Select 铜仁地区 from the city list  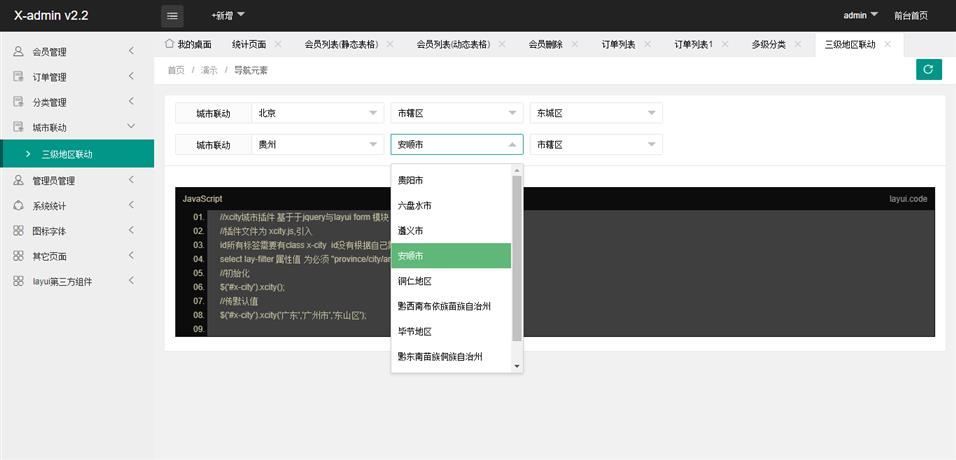pos(451,281)
